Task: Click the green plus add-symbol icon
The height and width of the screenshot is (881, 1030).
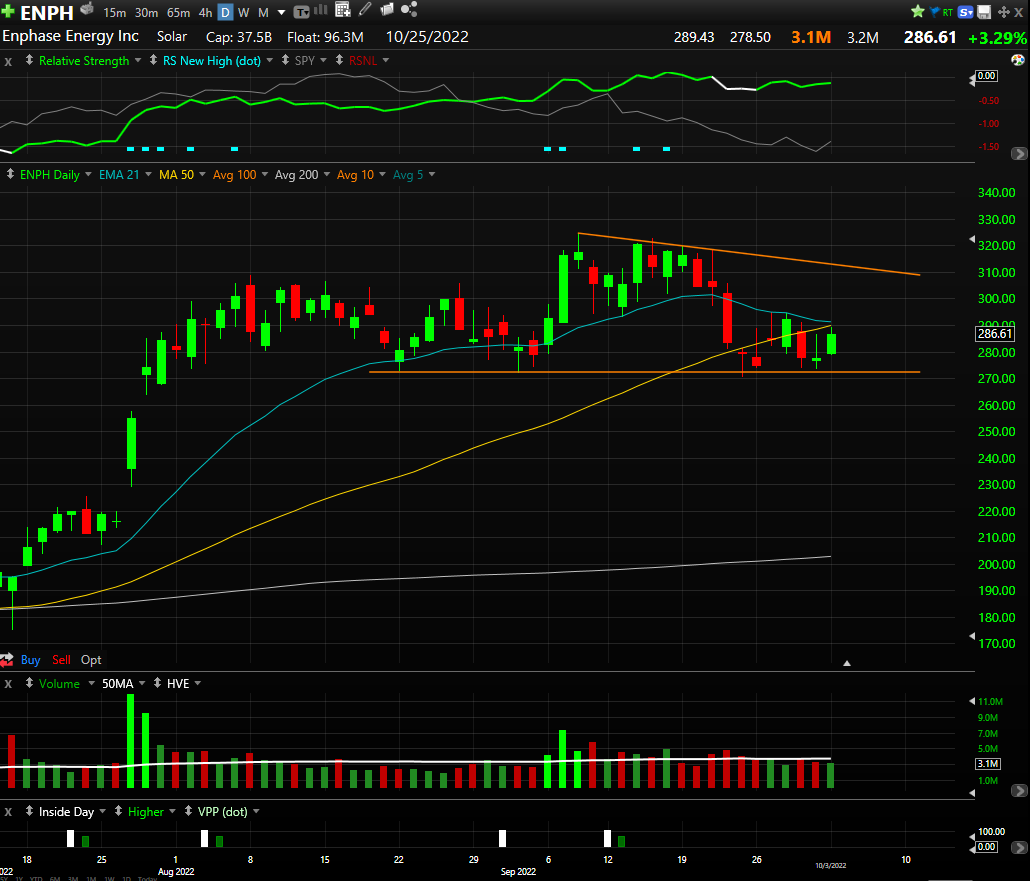Action: point(7,12)
